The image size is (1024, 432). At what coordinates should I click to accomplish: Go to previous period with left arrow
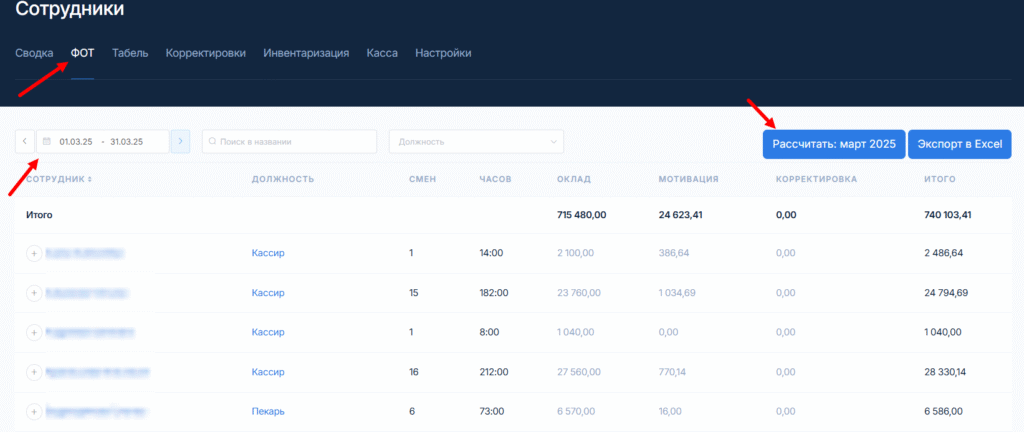click(x=25, y=142)
